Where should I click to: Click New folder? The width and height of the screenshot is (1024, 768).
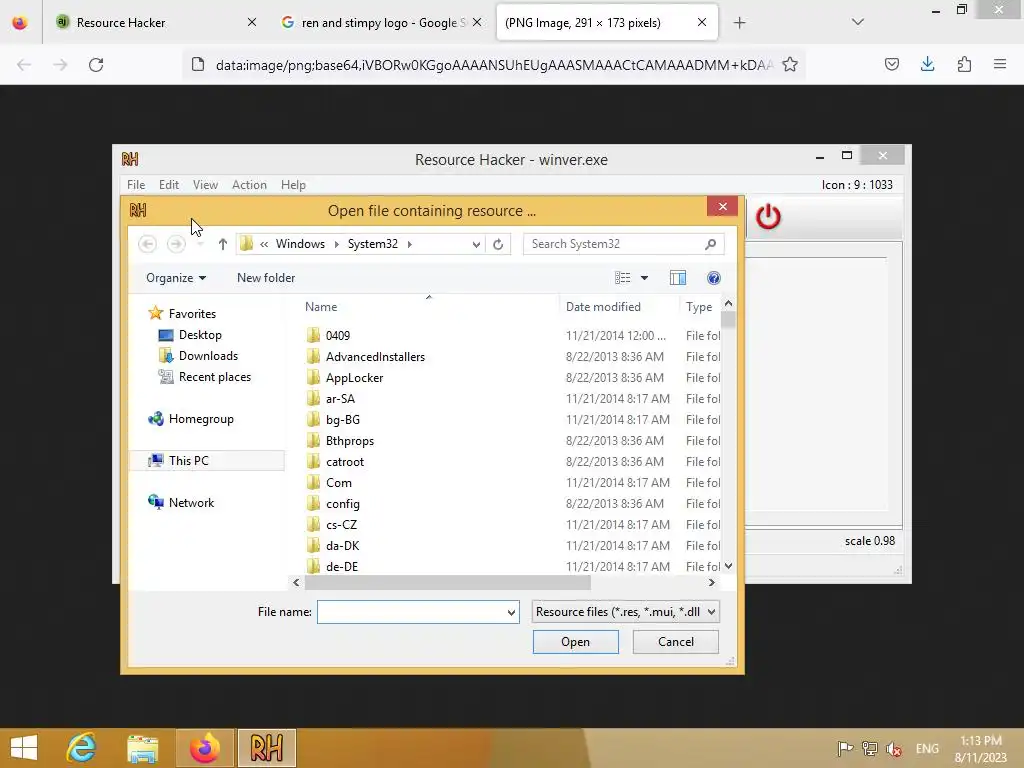pyautogui.click(x=266, y=278)
